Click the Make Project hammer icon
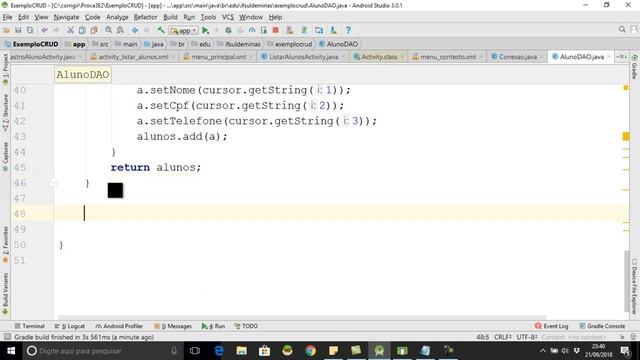 click(x=161, y=30)
